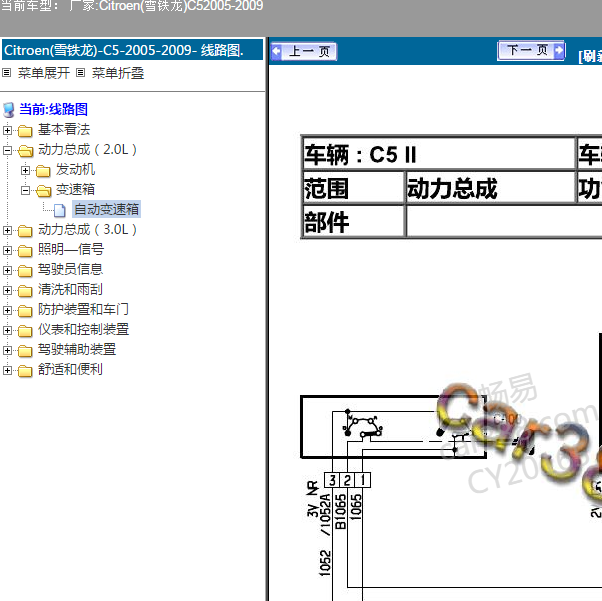The width and height of the screenshot is (602, 601).
Task: Click the 变速箱 open folder icon
Action: (43, 190)
